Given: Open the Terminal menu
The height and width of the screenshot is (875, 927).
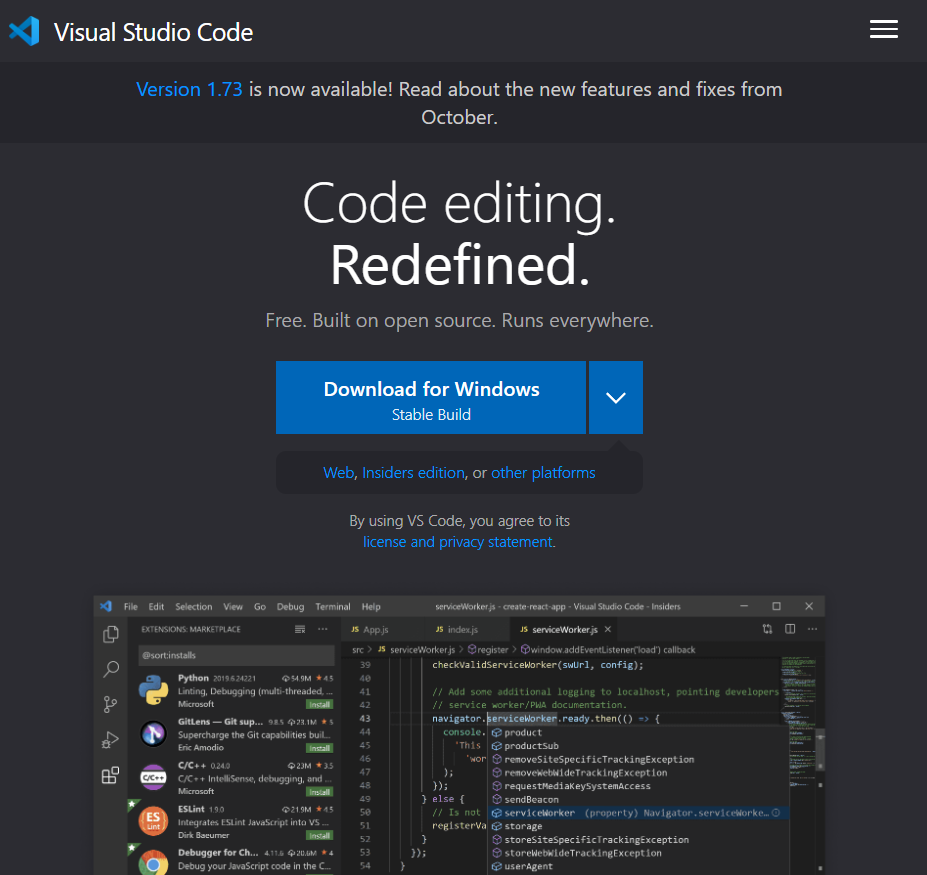Looking at the screenshot, I should (333, 607).
